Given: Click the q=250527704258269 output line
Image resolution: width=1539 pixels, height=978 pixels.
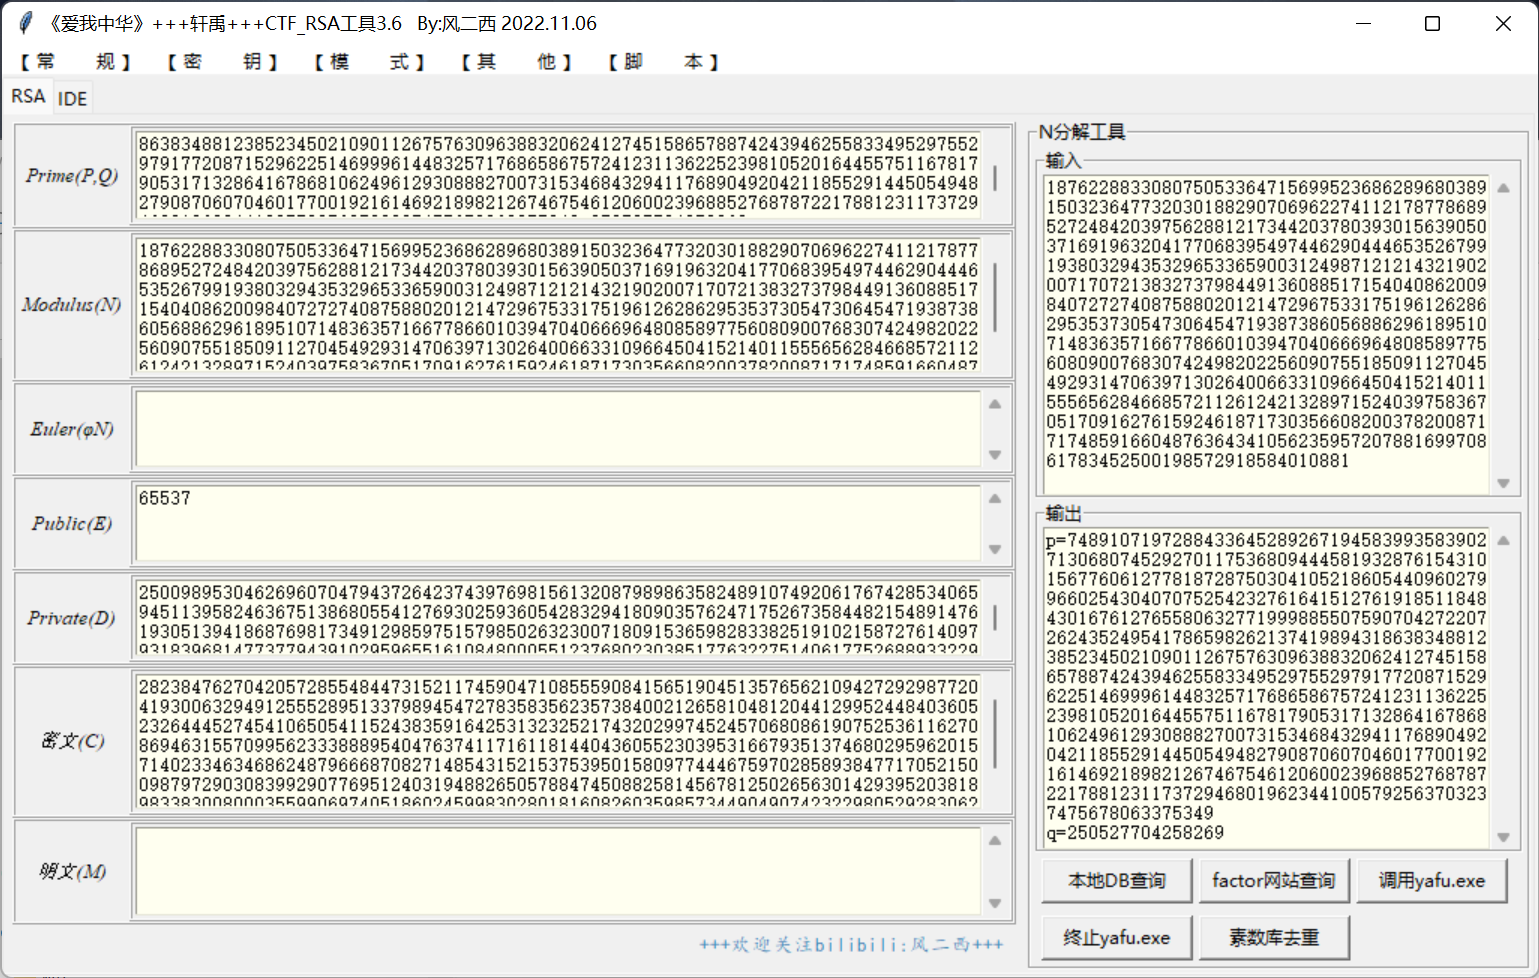Looking at the screenshot, I should pos(1135,833).
